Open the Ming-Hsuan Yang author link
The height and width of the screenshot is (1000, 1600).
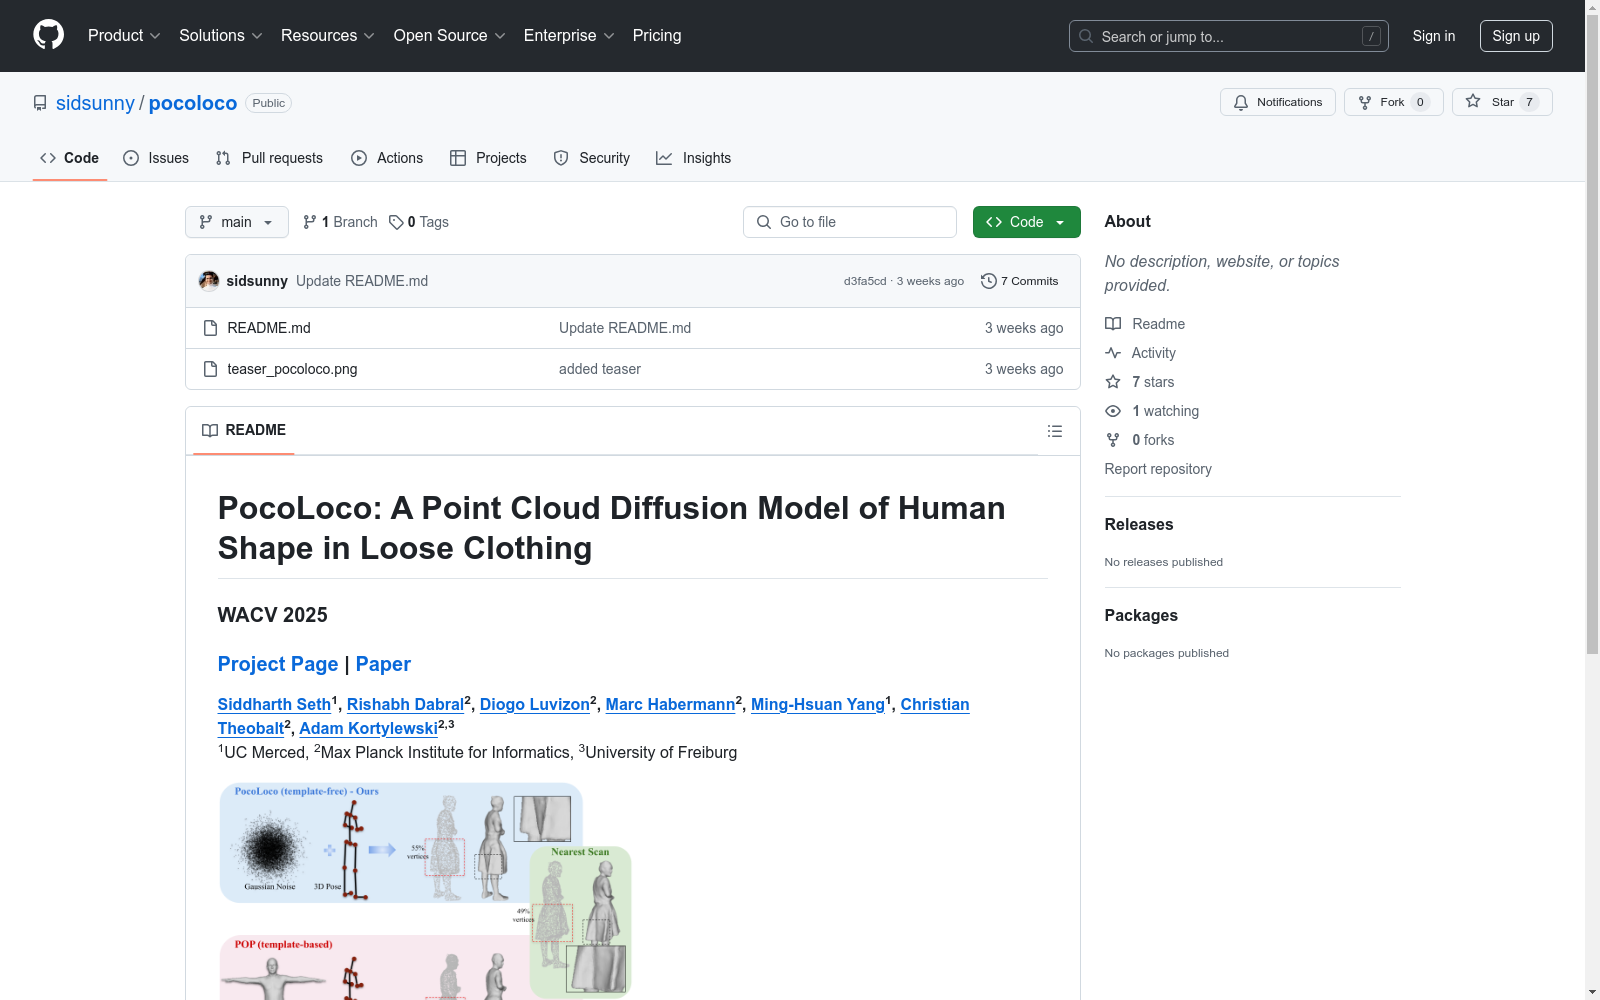pos(818,704)
